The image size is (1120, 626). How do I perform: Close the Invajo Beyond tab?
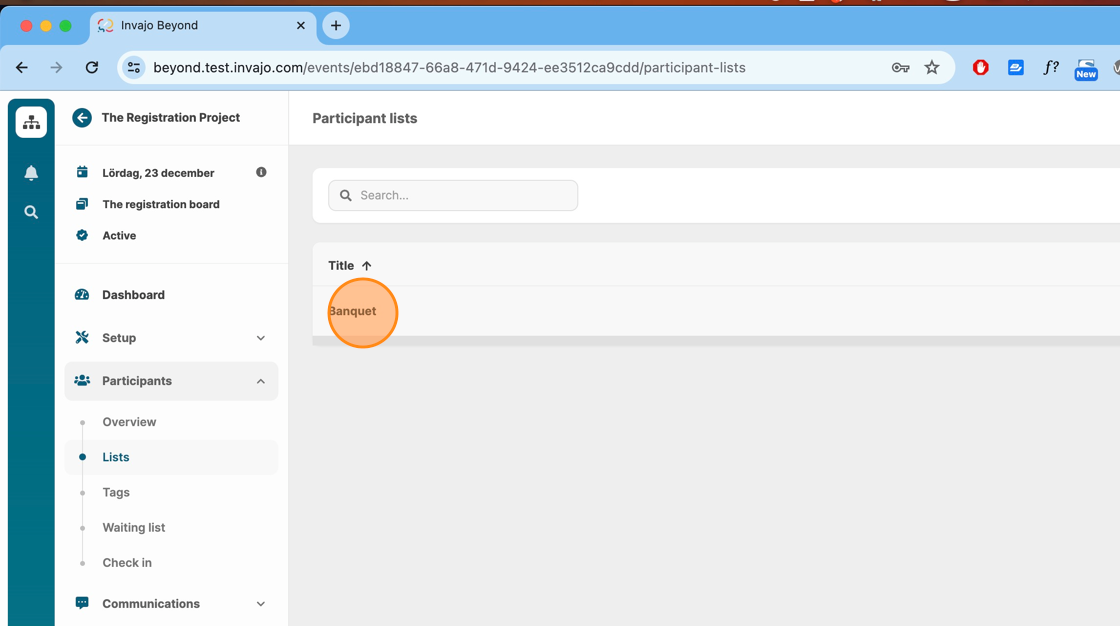(x=301, y=25)
